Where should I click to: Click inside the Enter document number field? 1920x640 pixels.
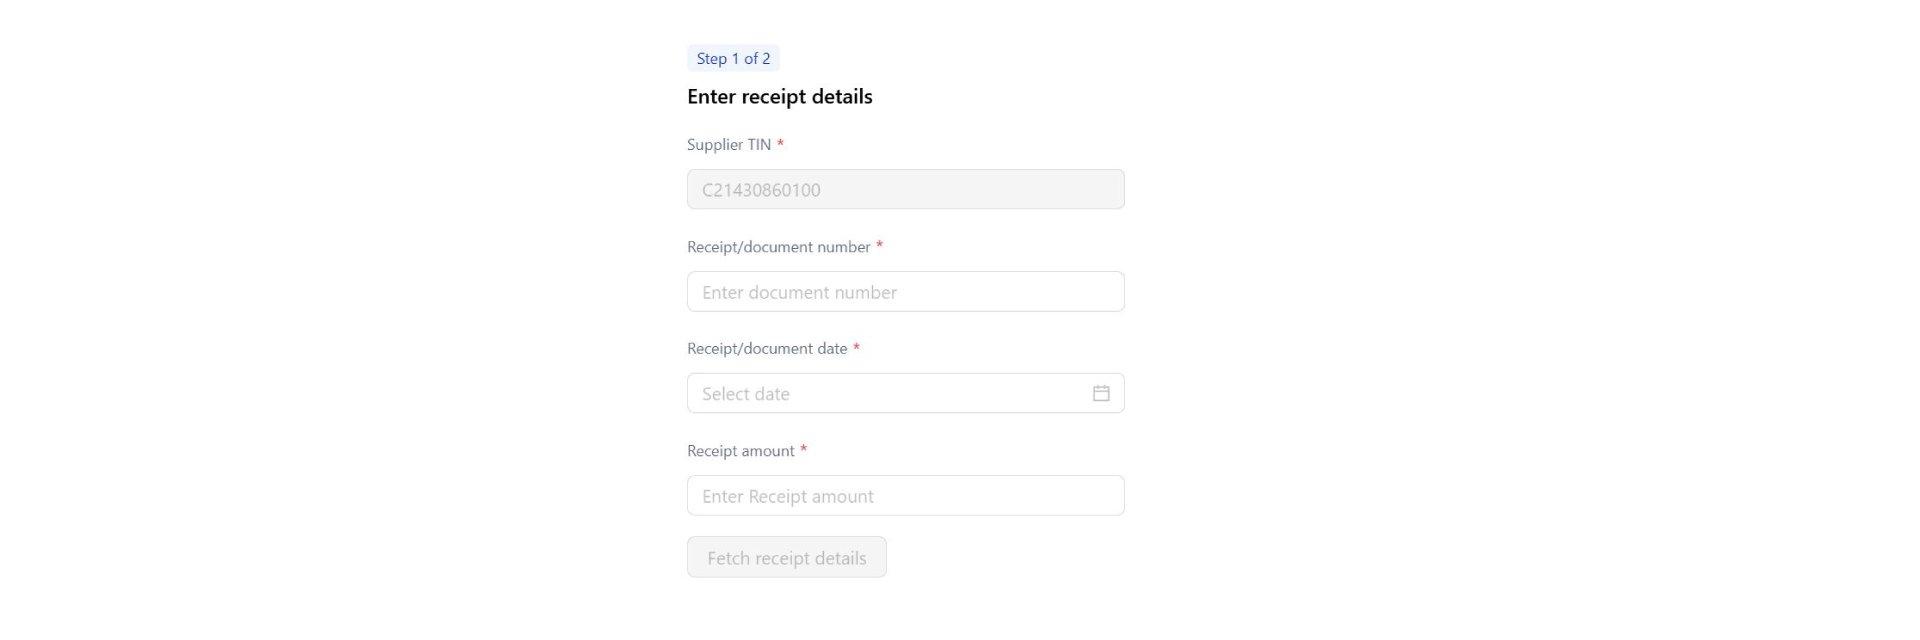pos(905,291)
